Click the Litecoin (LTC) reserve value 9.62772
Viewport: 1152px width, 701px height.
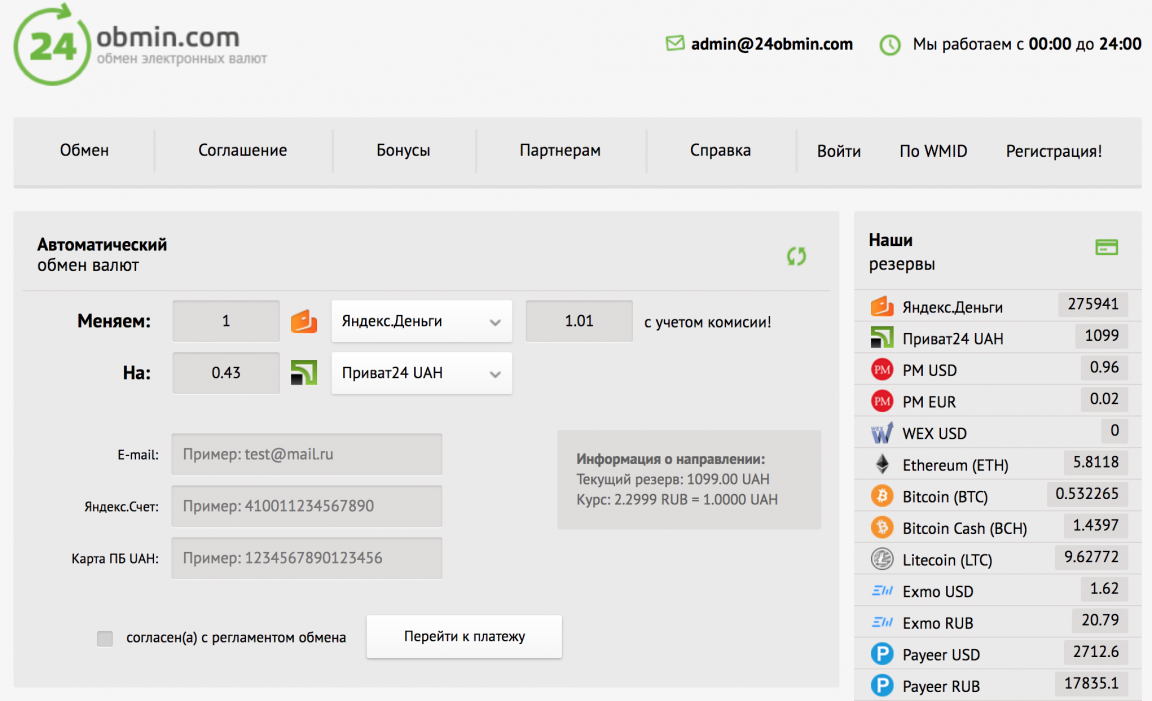[1092, 556]
